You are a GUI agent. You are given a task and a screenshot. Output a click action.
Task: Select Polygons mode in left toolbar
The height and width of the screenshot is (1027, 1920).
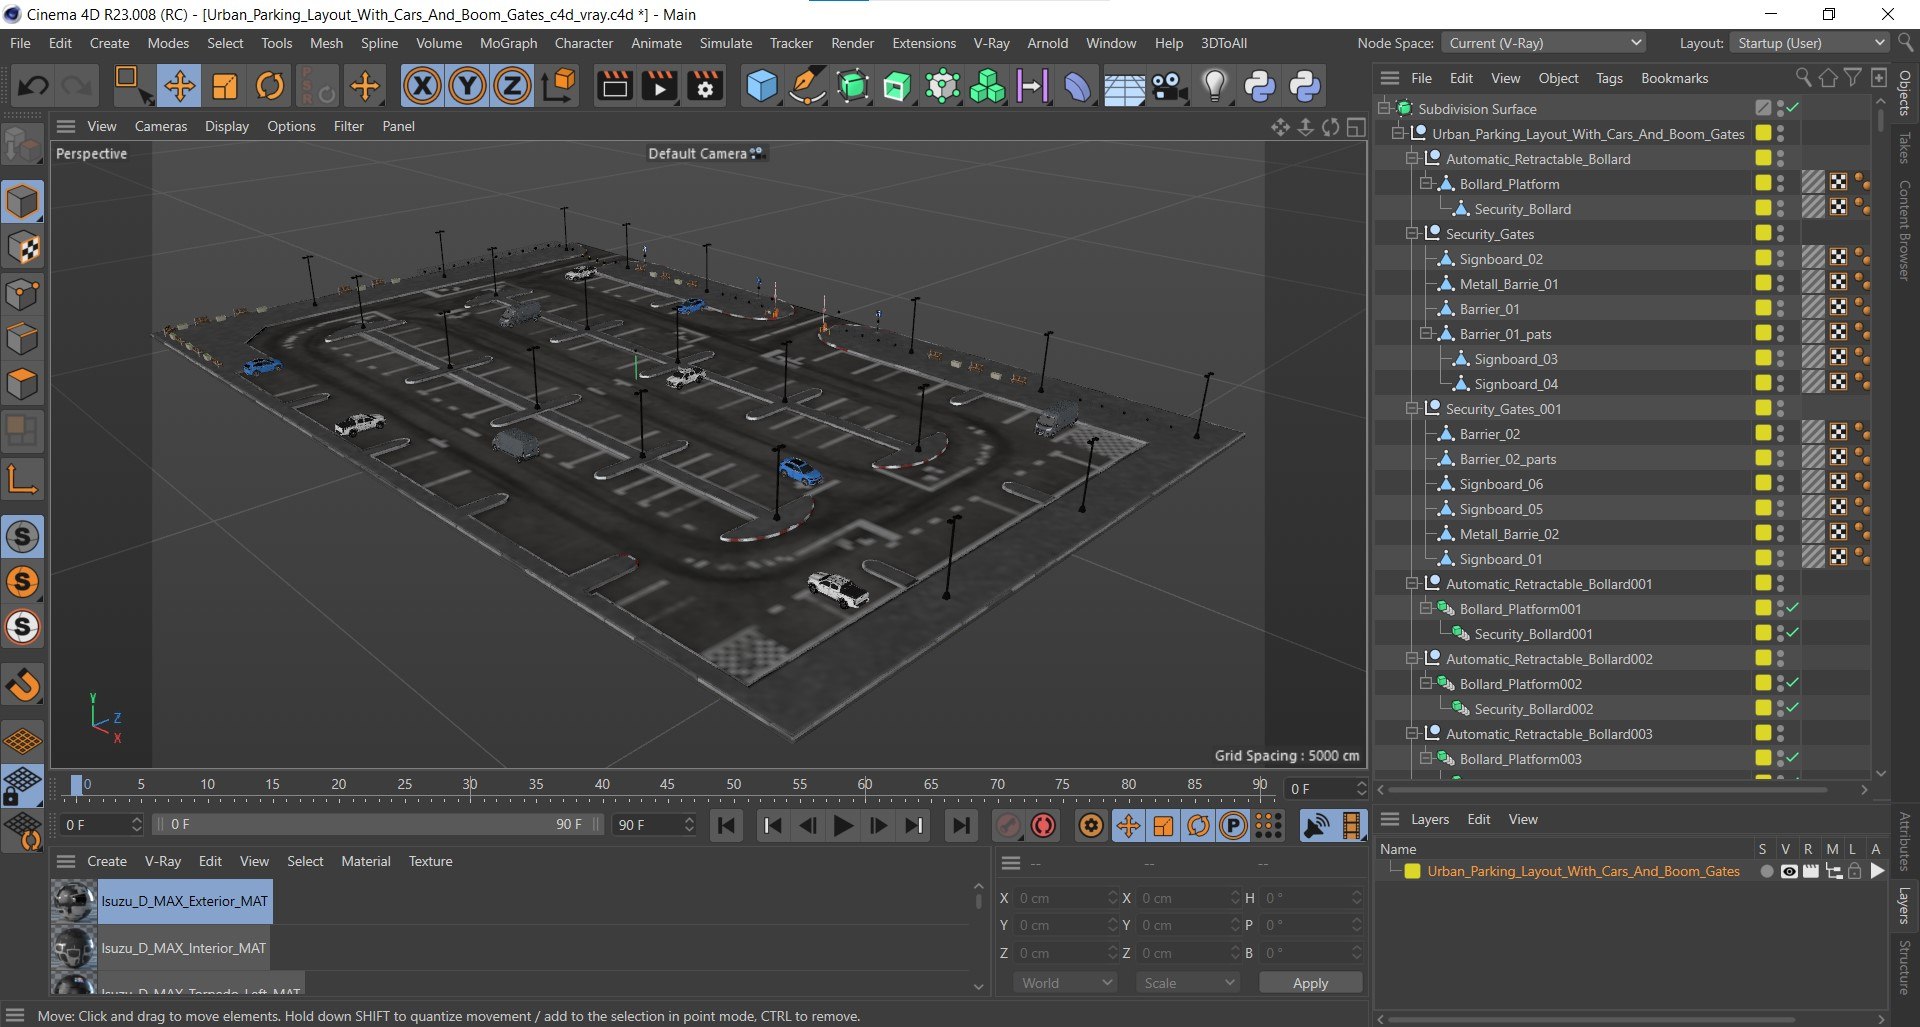pyautogui.click(x=22, y=385)
